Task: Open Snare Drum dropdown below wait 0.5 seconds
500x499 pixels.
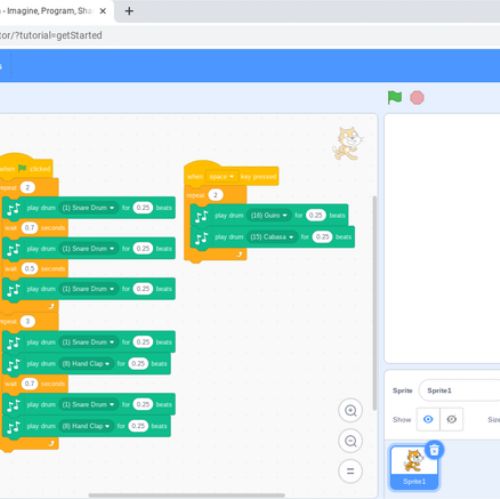Action: pyautogui.click(x=88, y=289)
